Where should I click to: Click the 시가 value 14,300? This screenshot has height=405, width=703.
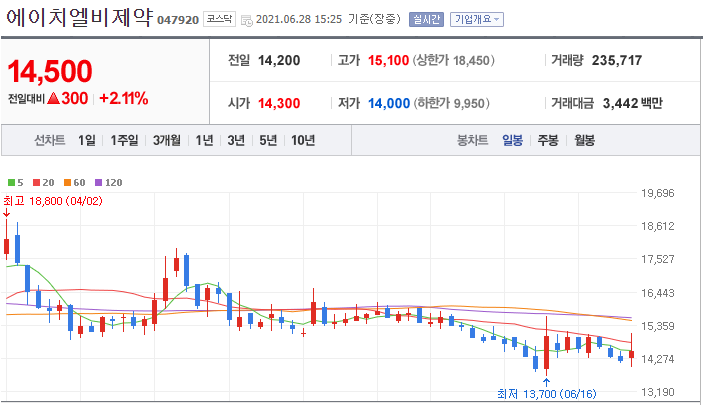pos(279,103)
